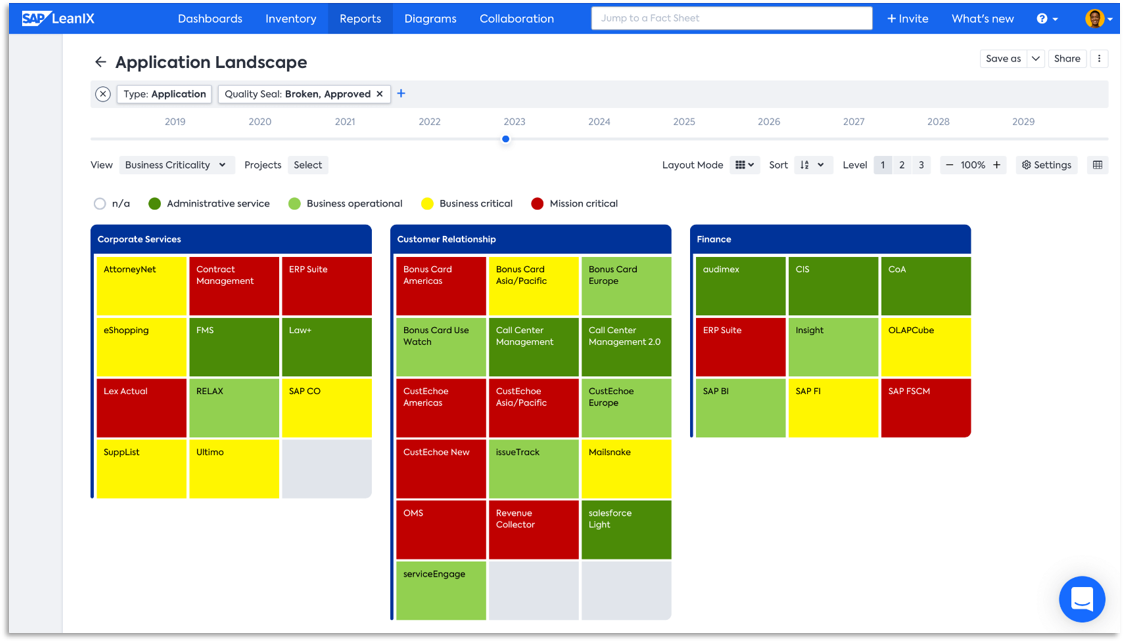This screenshot has height=642, width=1123.
Task: Click Select next to Projects
Action: [307, 164]
